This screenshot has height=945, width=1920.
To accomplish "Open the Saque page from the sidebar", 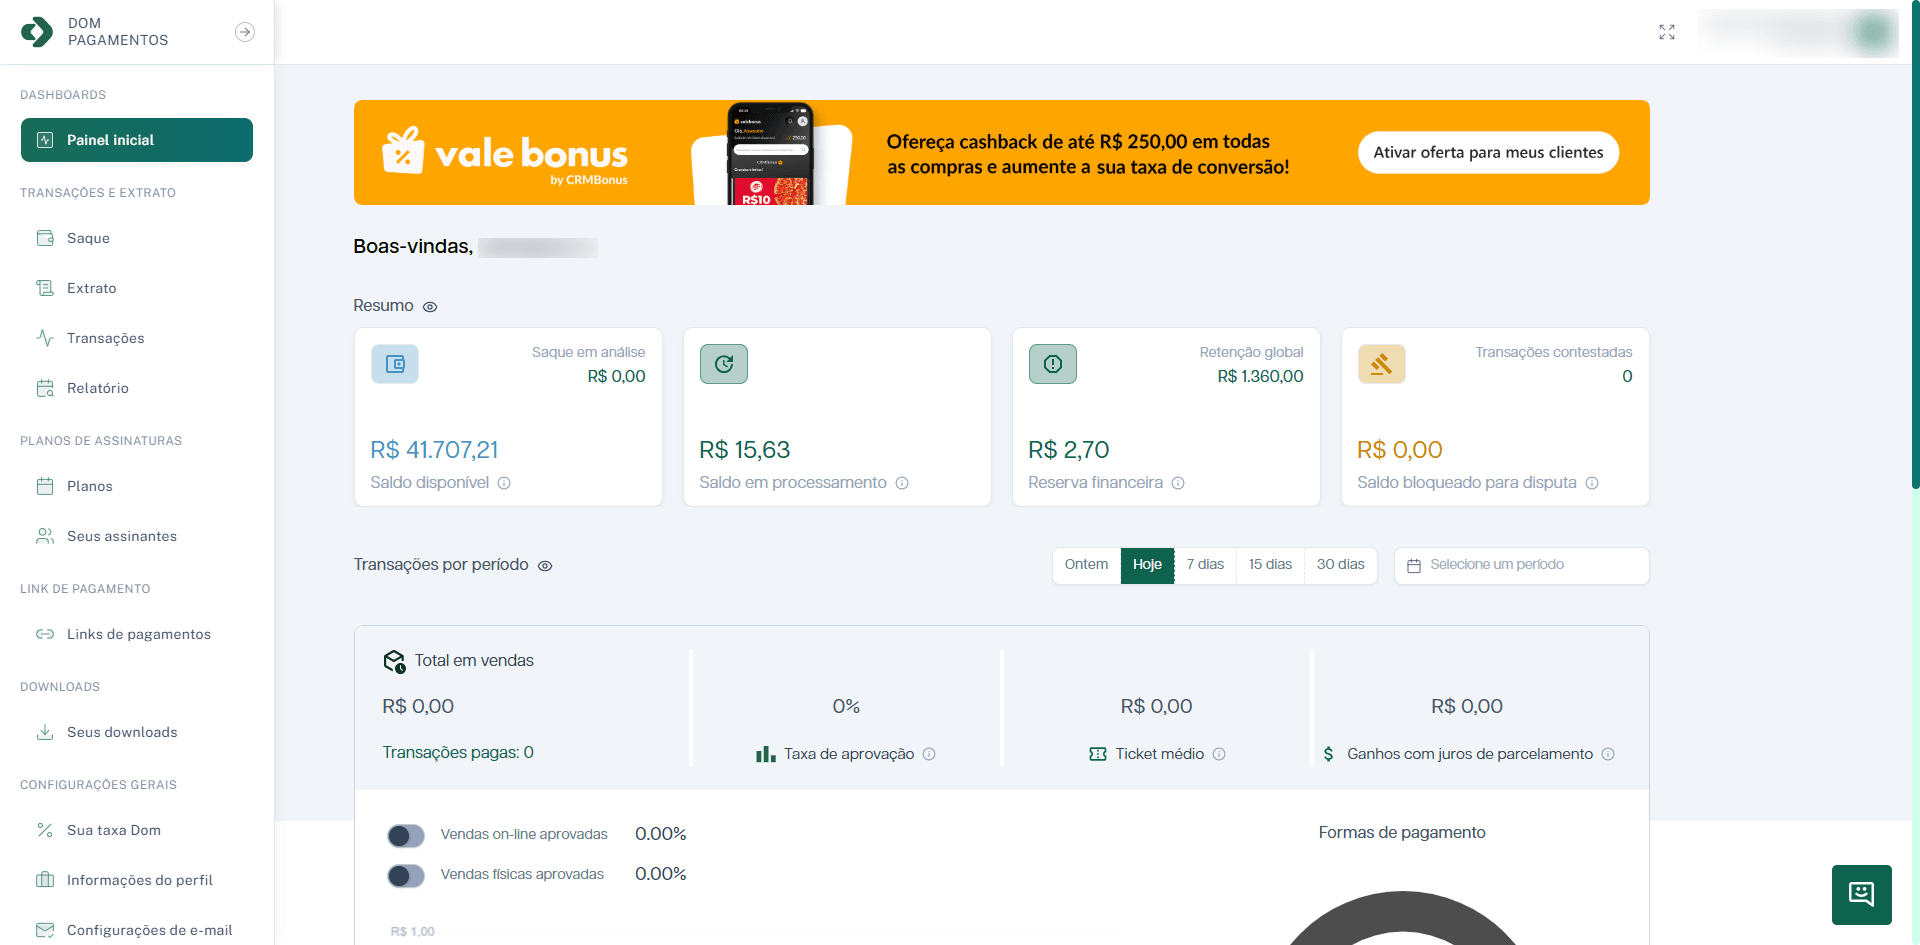I will point(91,238).
